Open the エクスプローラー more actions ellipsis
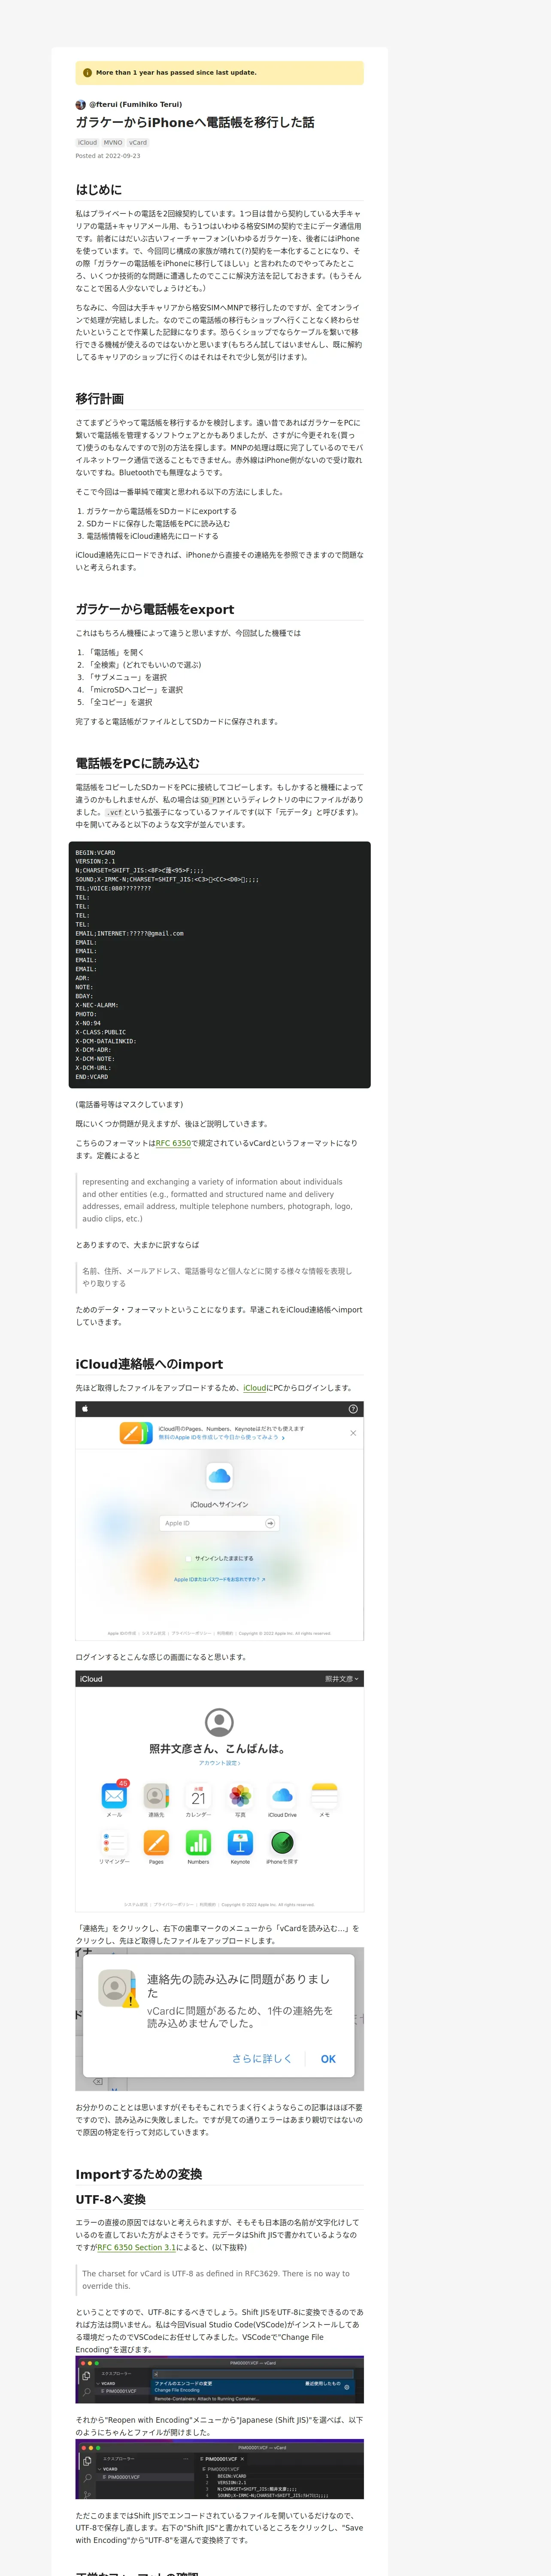 pyautogui.click(x=186, y=2458)
